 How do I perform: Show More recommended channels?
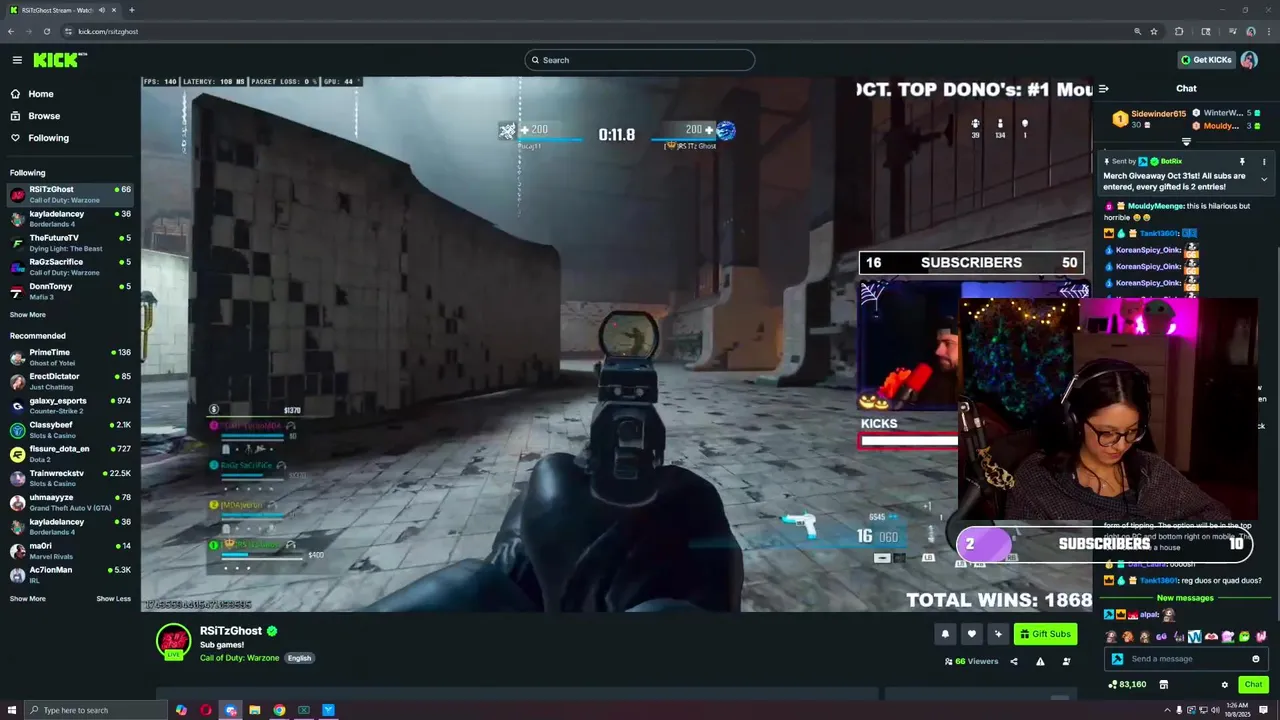(x=28, y=599)
